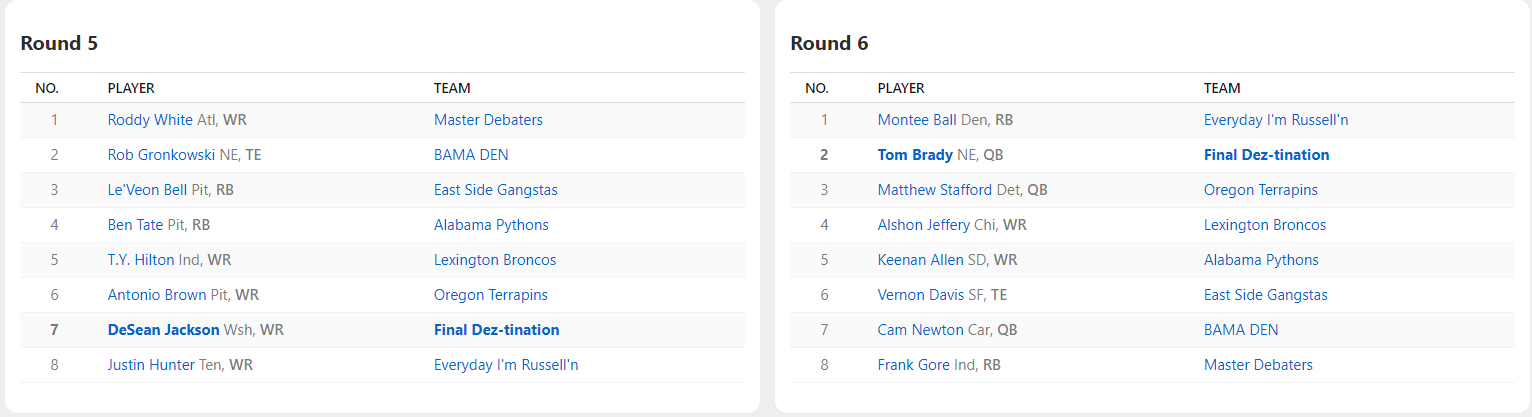Select Le'Veon Bell player link
The width and height of the screenshot is (1532, 417).
tap(147, 190)
